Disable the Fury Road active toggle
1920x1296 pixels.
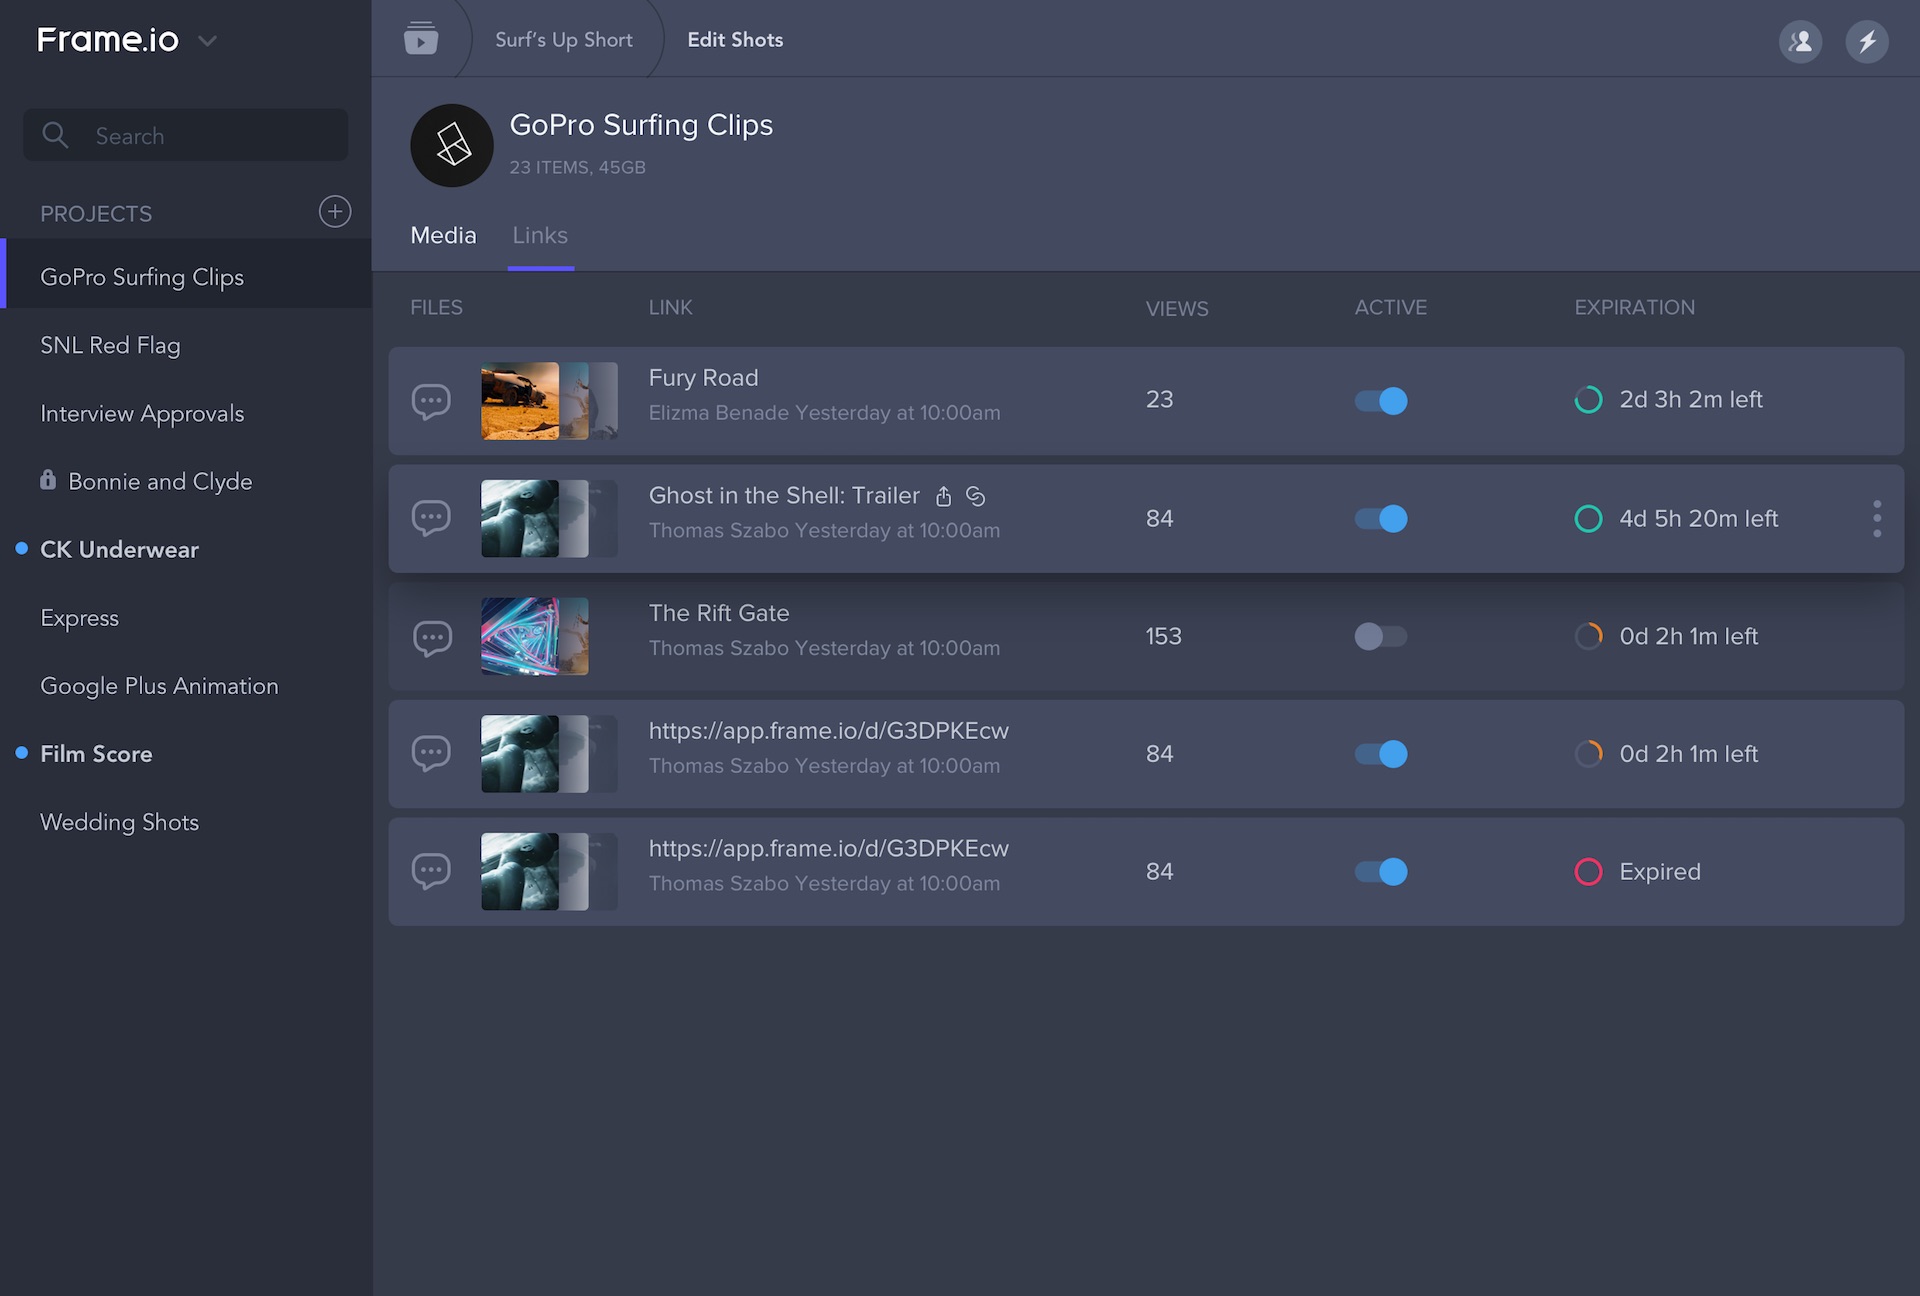1381,401
